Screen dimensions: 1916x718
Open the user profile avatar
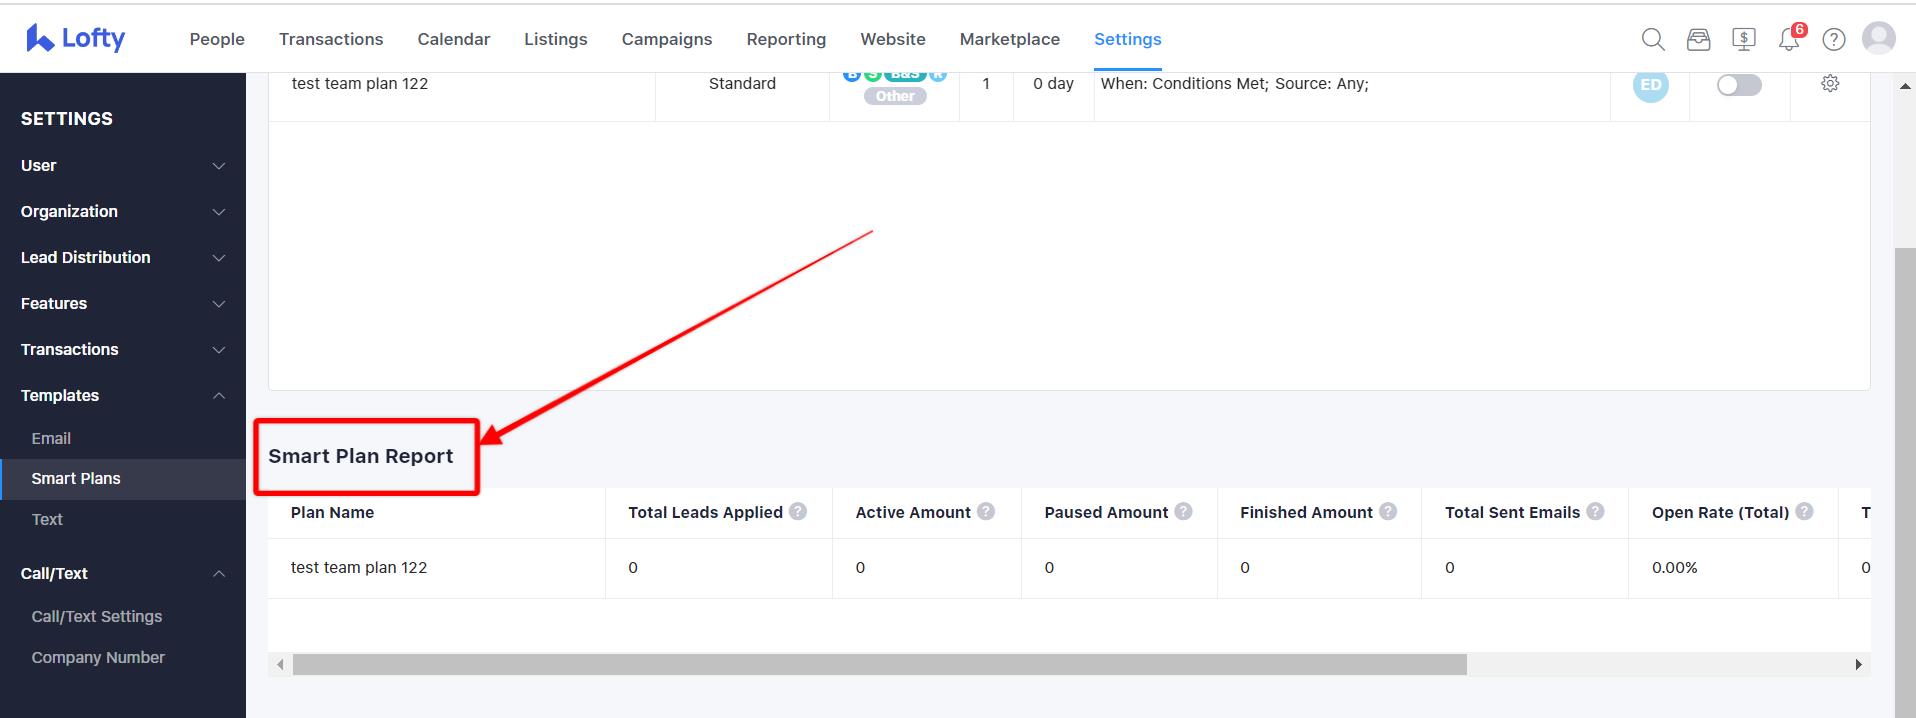1879,38
